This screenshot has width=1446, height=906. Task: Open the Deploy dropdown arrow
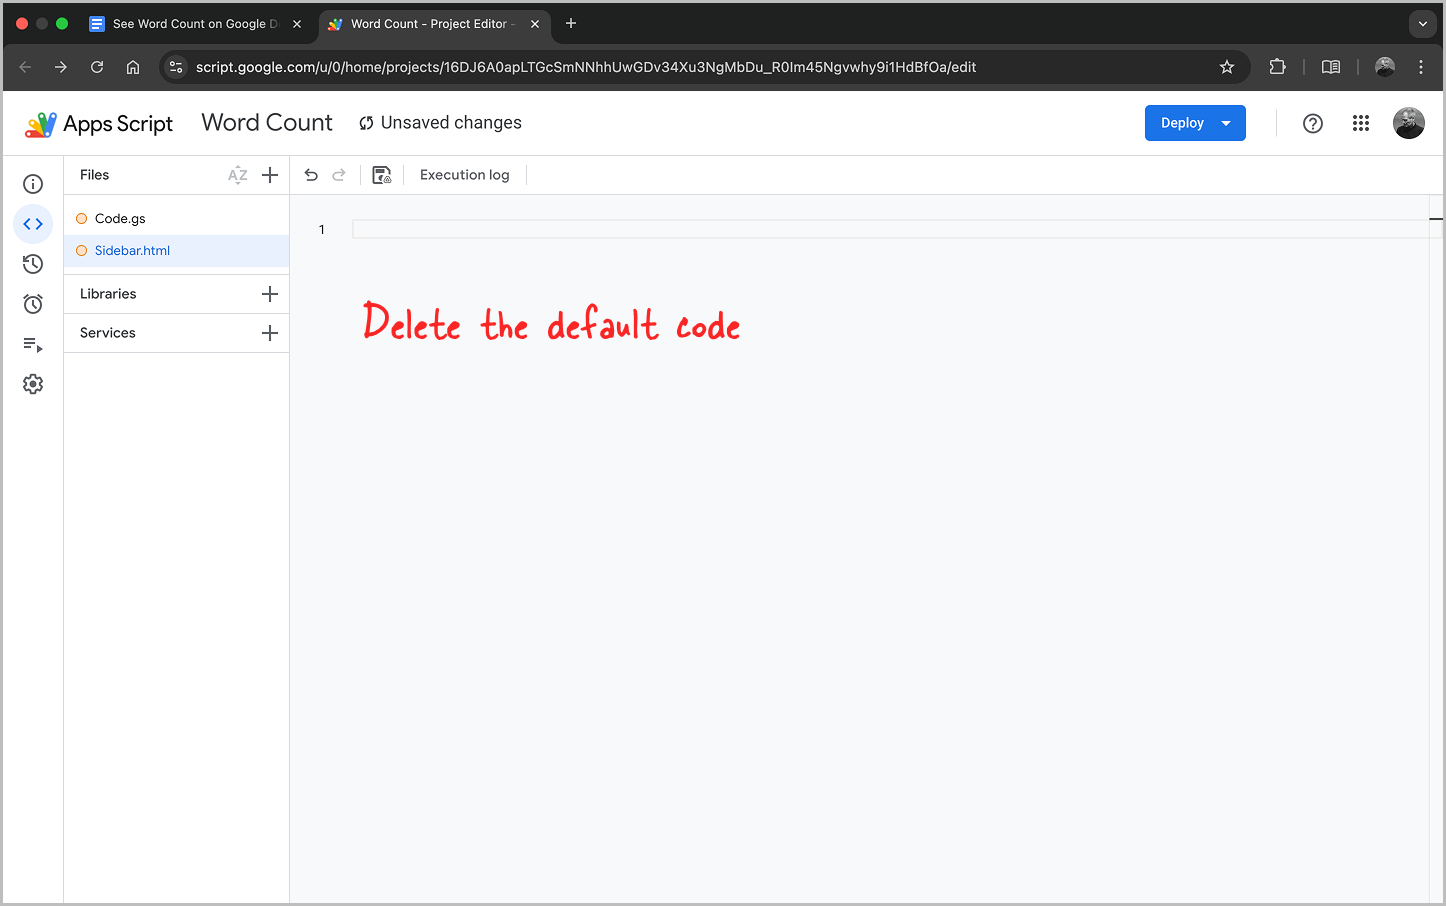pyautogui.click(x=1225, y=122)
